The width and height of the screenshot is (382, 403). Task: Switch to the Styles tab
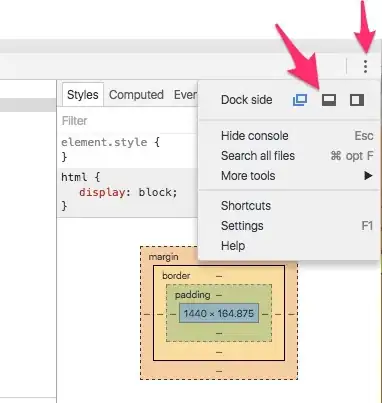(x=83, y=95)
